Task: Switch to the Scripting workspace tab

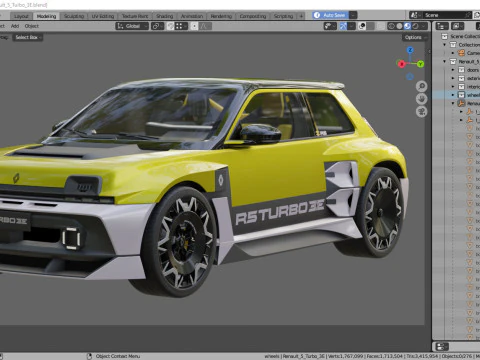Action: (283, 16)
